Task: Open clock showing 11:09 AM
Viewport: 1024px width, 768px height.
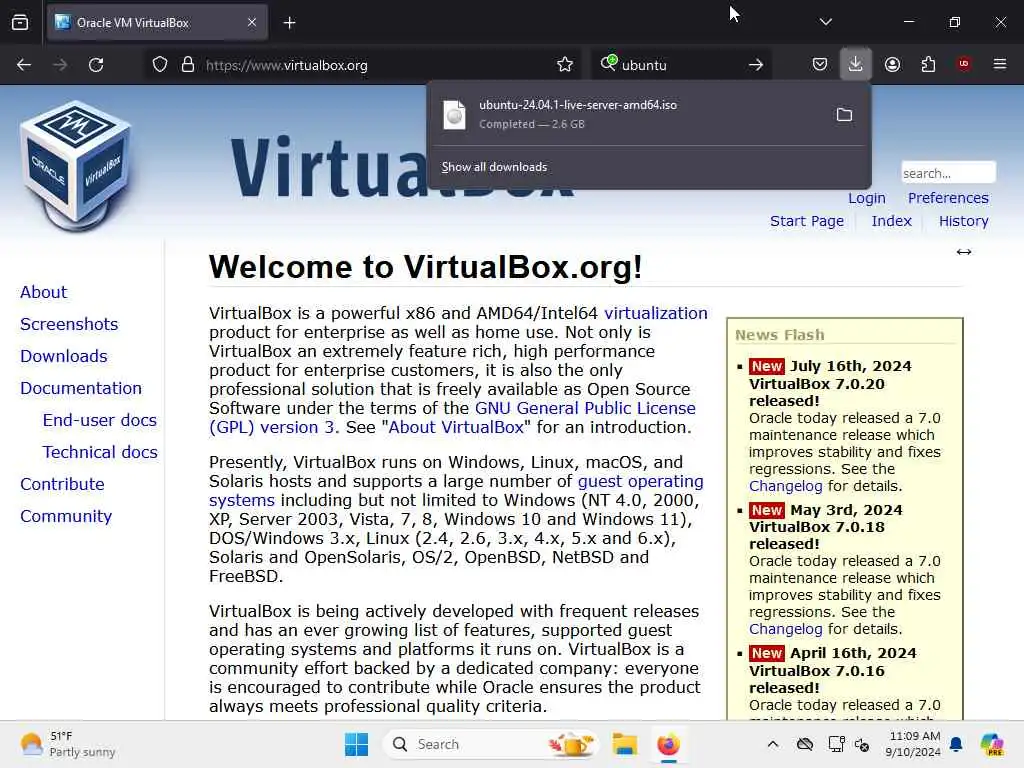Action: [914, 744]
